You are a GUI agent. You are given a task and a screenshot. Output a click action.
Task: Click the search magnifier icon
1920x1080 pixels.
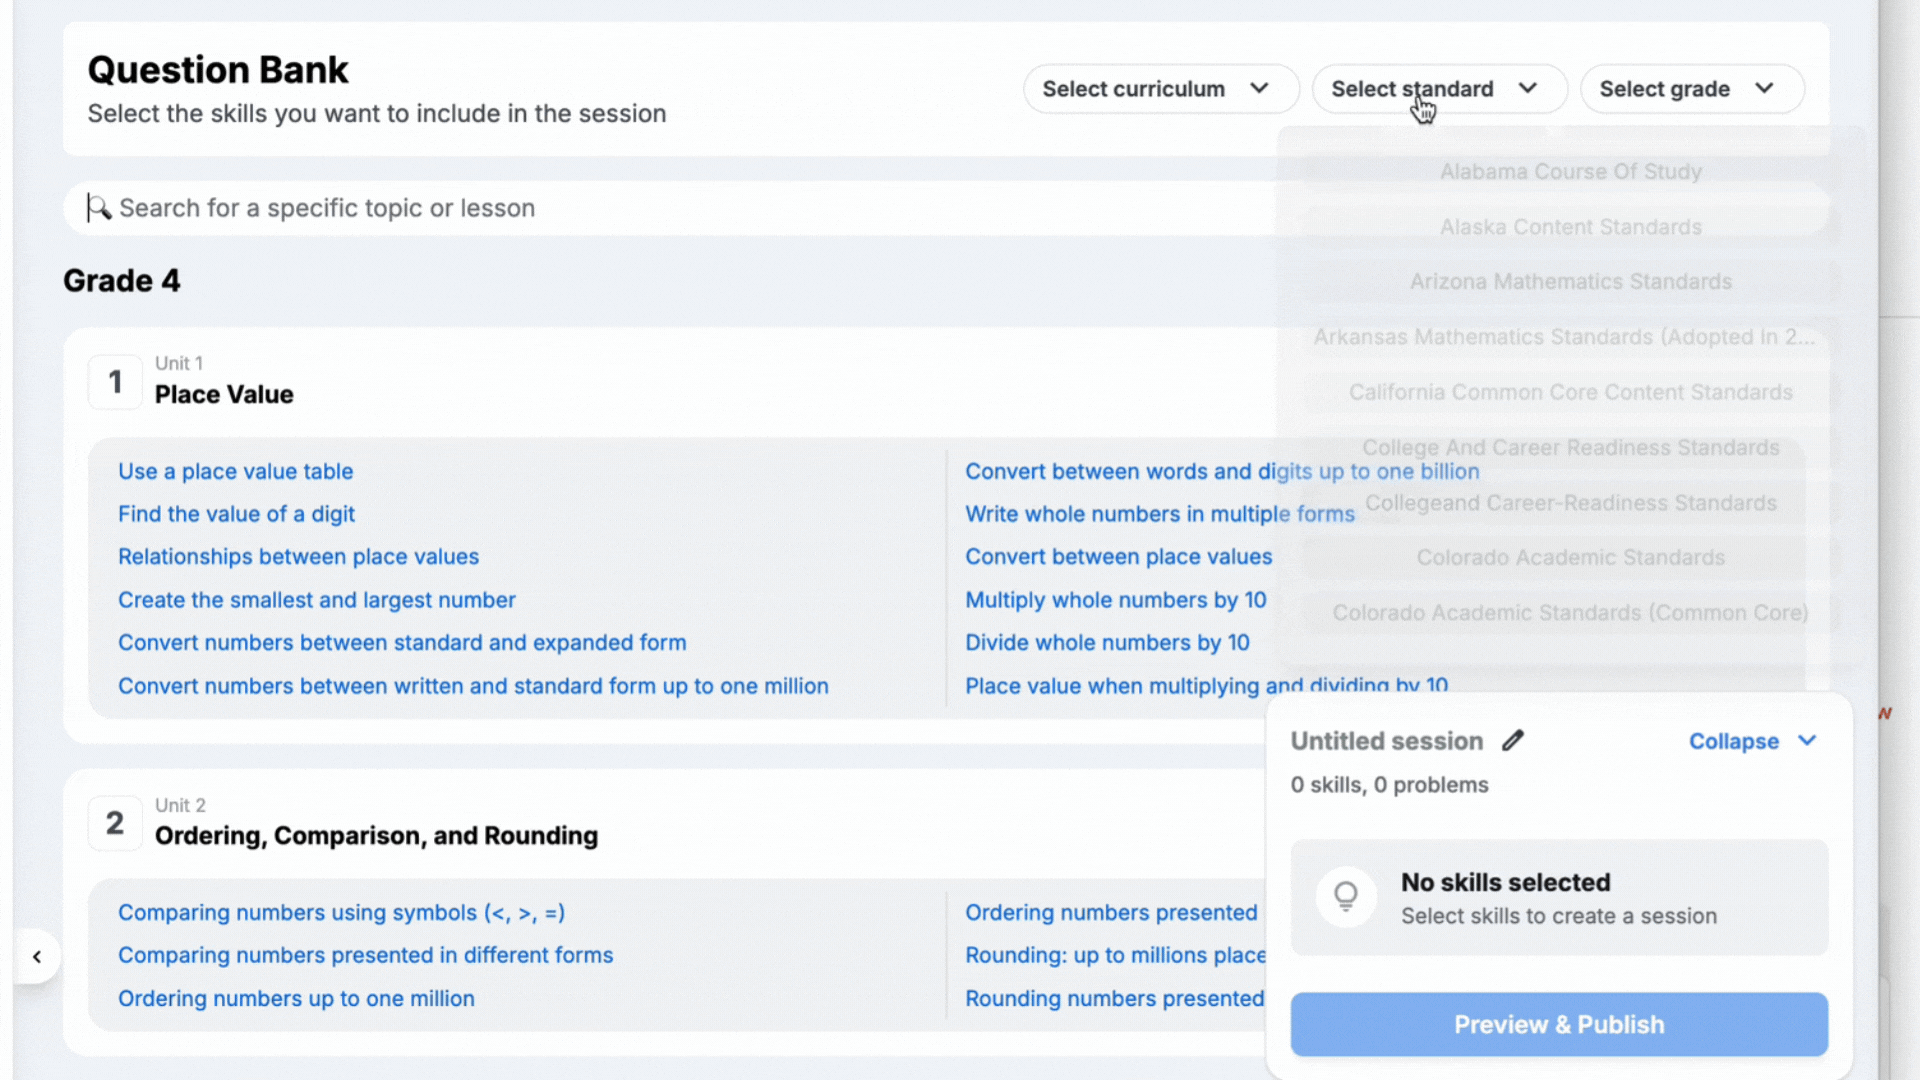(99, 208)
